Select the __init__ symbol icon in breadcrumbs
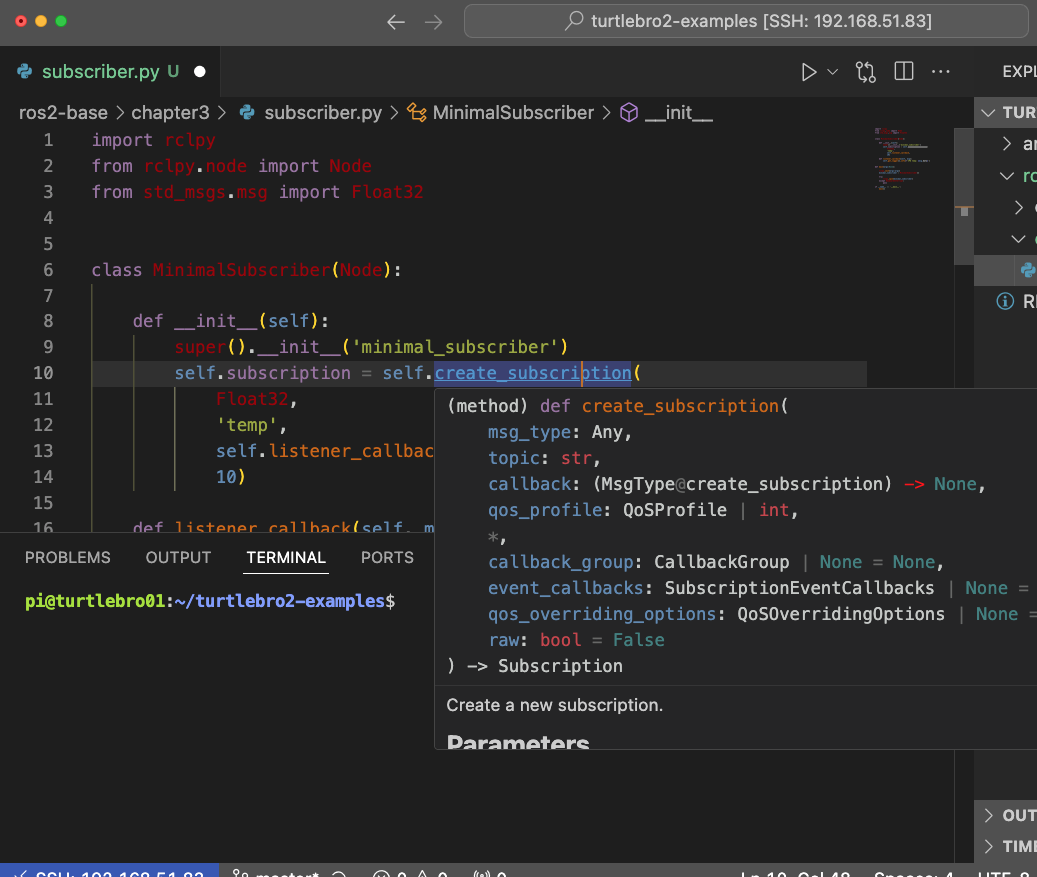The image size is (1037, 877). pos(630,113)
